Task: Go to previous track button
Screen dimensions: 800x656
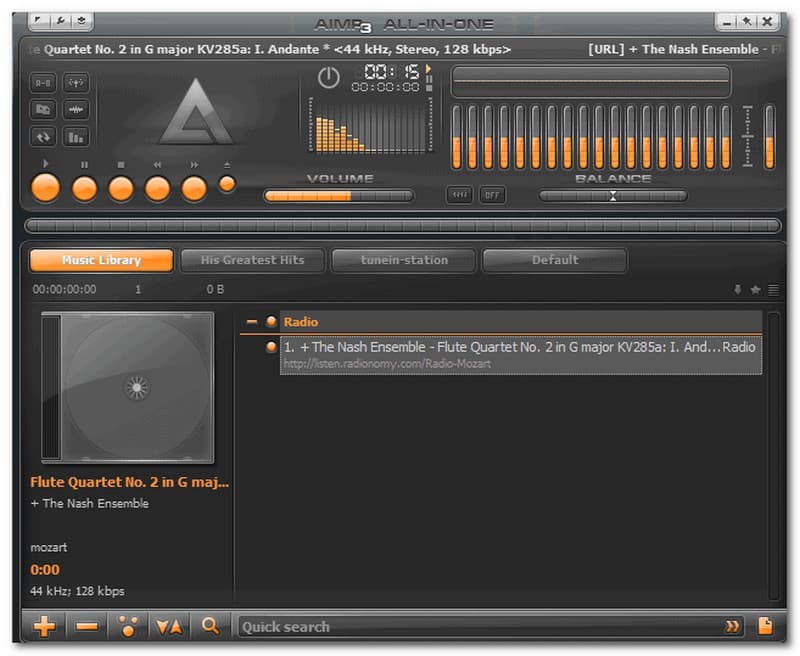Action: 158,189
